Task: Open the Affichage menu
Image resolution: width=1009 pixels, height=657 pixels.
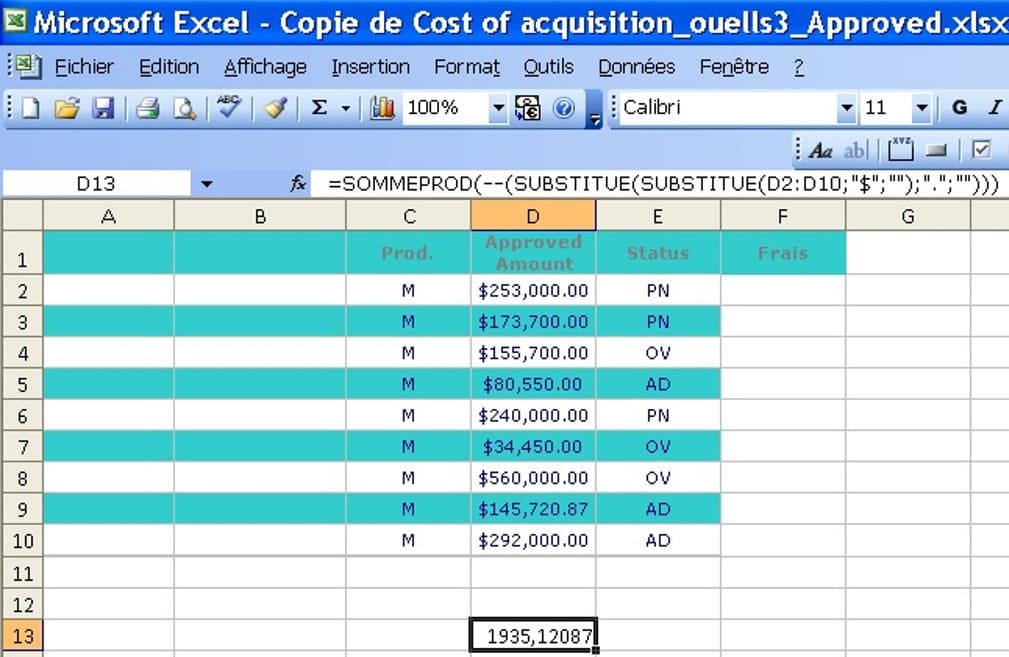Action: [265, 67]
